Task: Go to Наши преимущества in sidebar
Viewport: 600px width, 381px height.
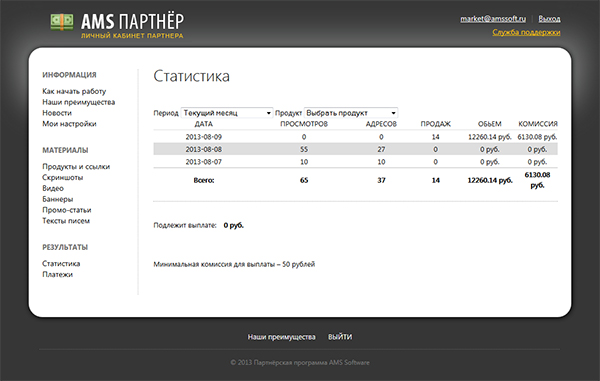Action: (x=78, y=102)
